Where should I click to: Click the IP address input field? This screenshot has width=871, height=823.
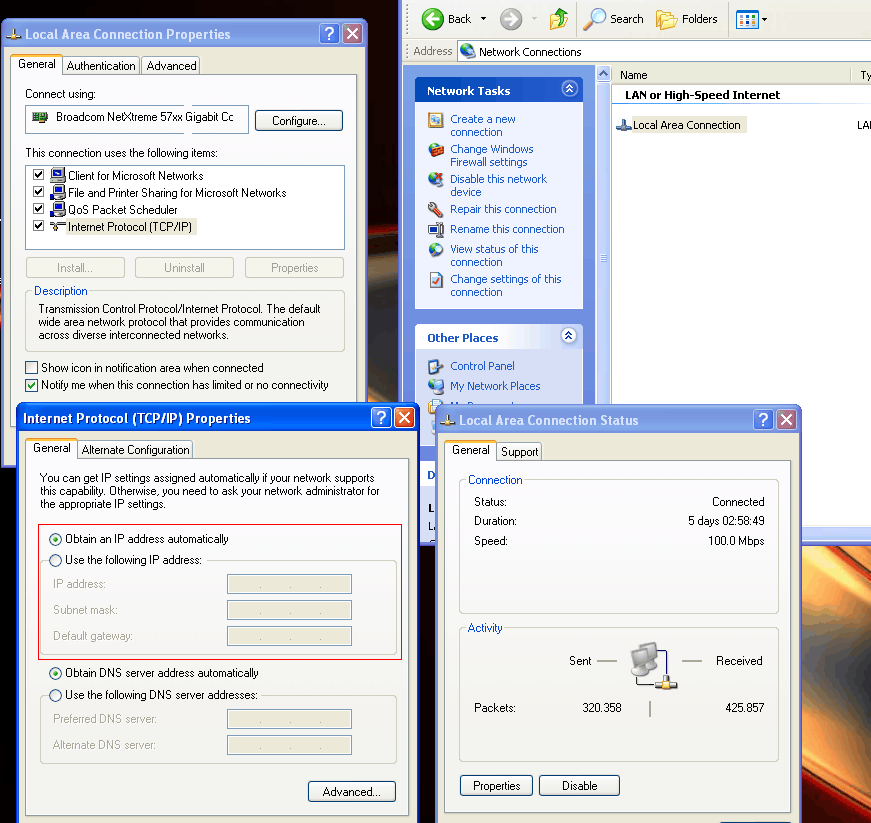click(289, 584)
